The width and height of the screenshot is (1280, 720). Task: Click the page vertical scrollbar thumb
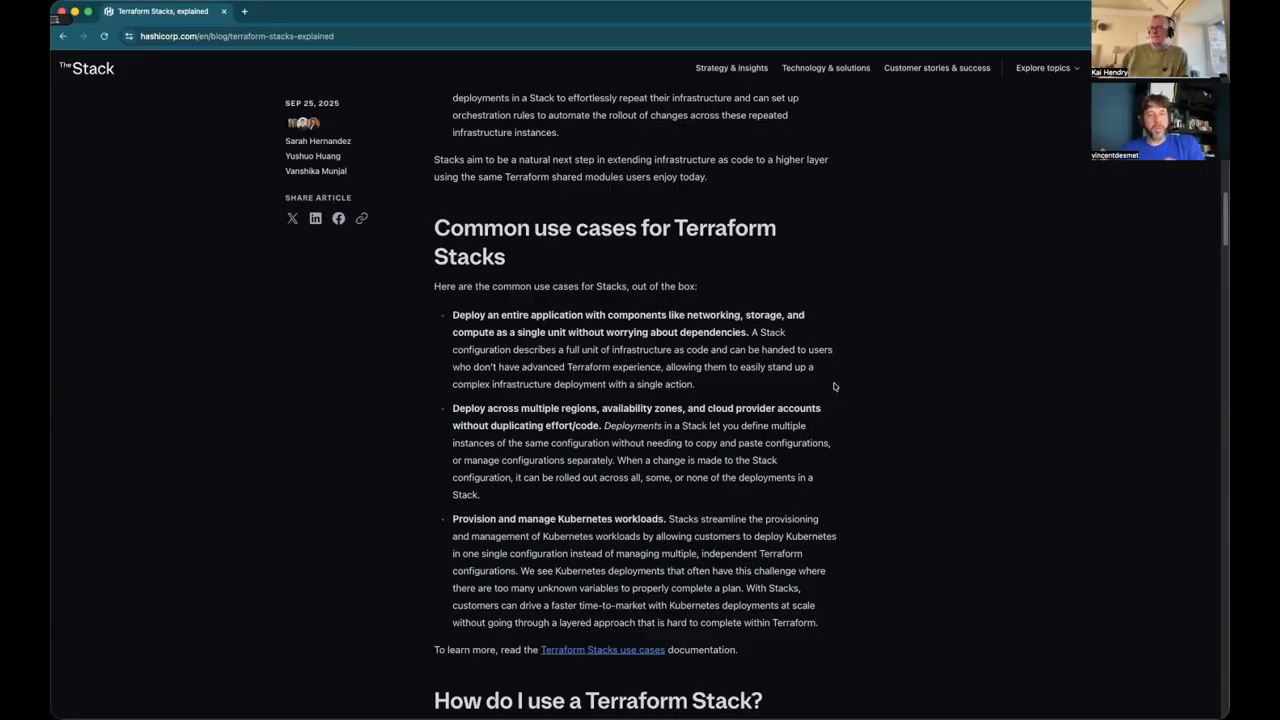click(1224, 216)
